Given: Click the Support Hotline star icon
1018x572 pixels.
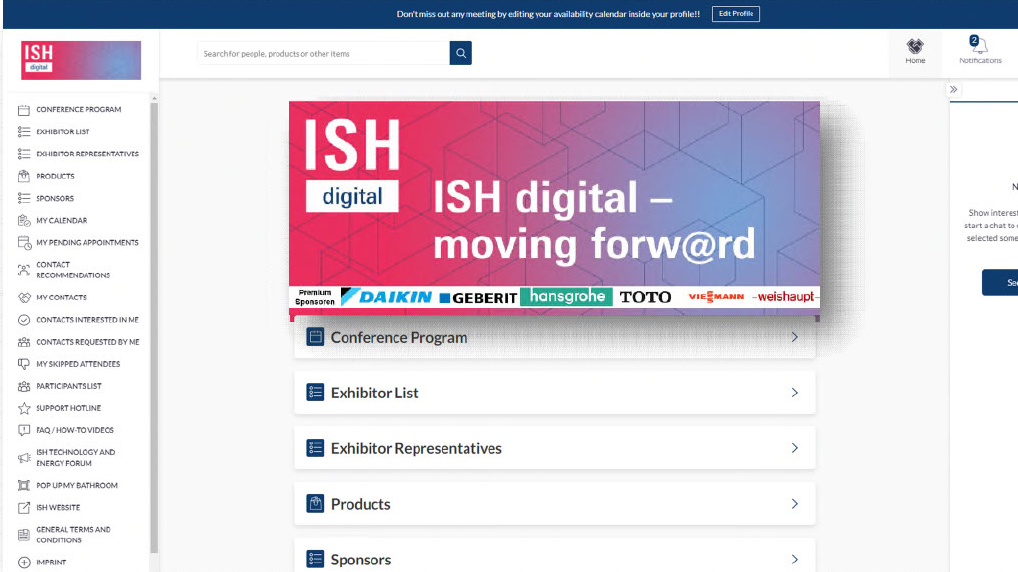Looking at the screenshot, I should pos(24,408).
